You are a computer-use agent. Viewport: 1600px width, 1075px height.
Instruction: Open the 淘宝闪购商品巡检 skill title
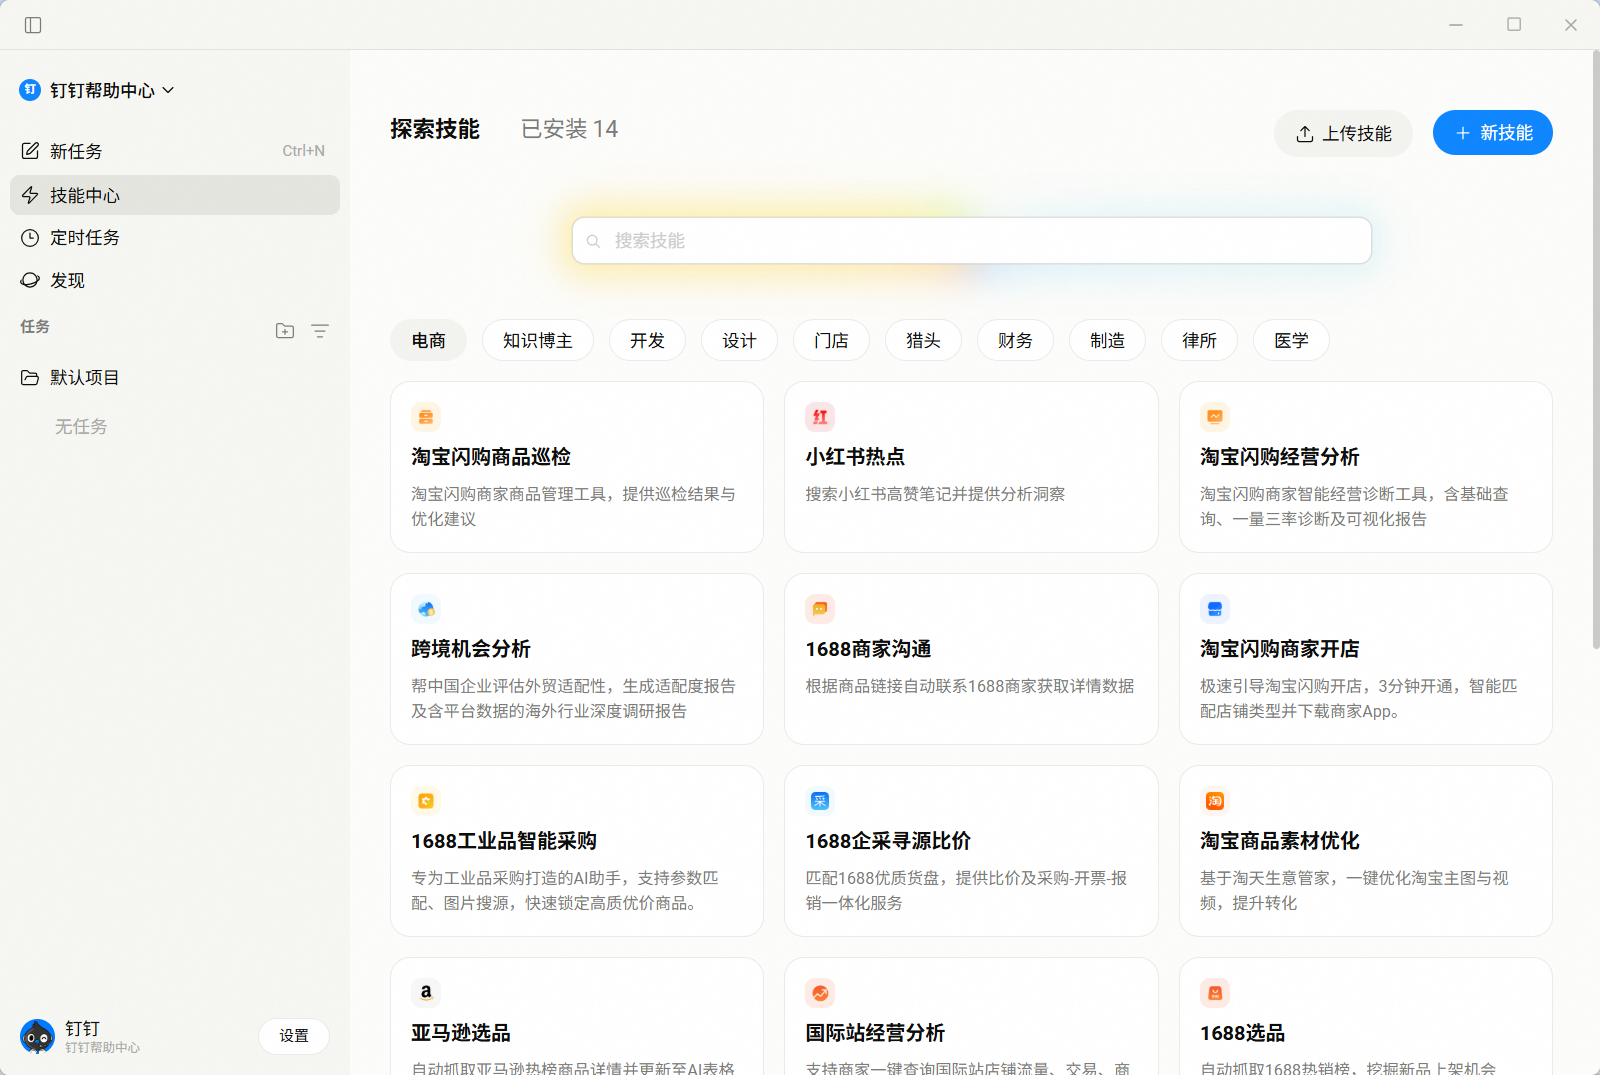coord(491,457)
